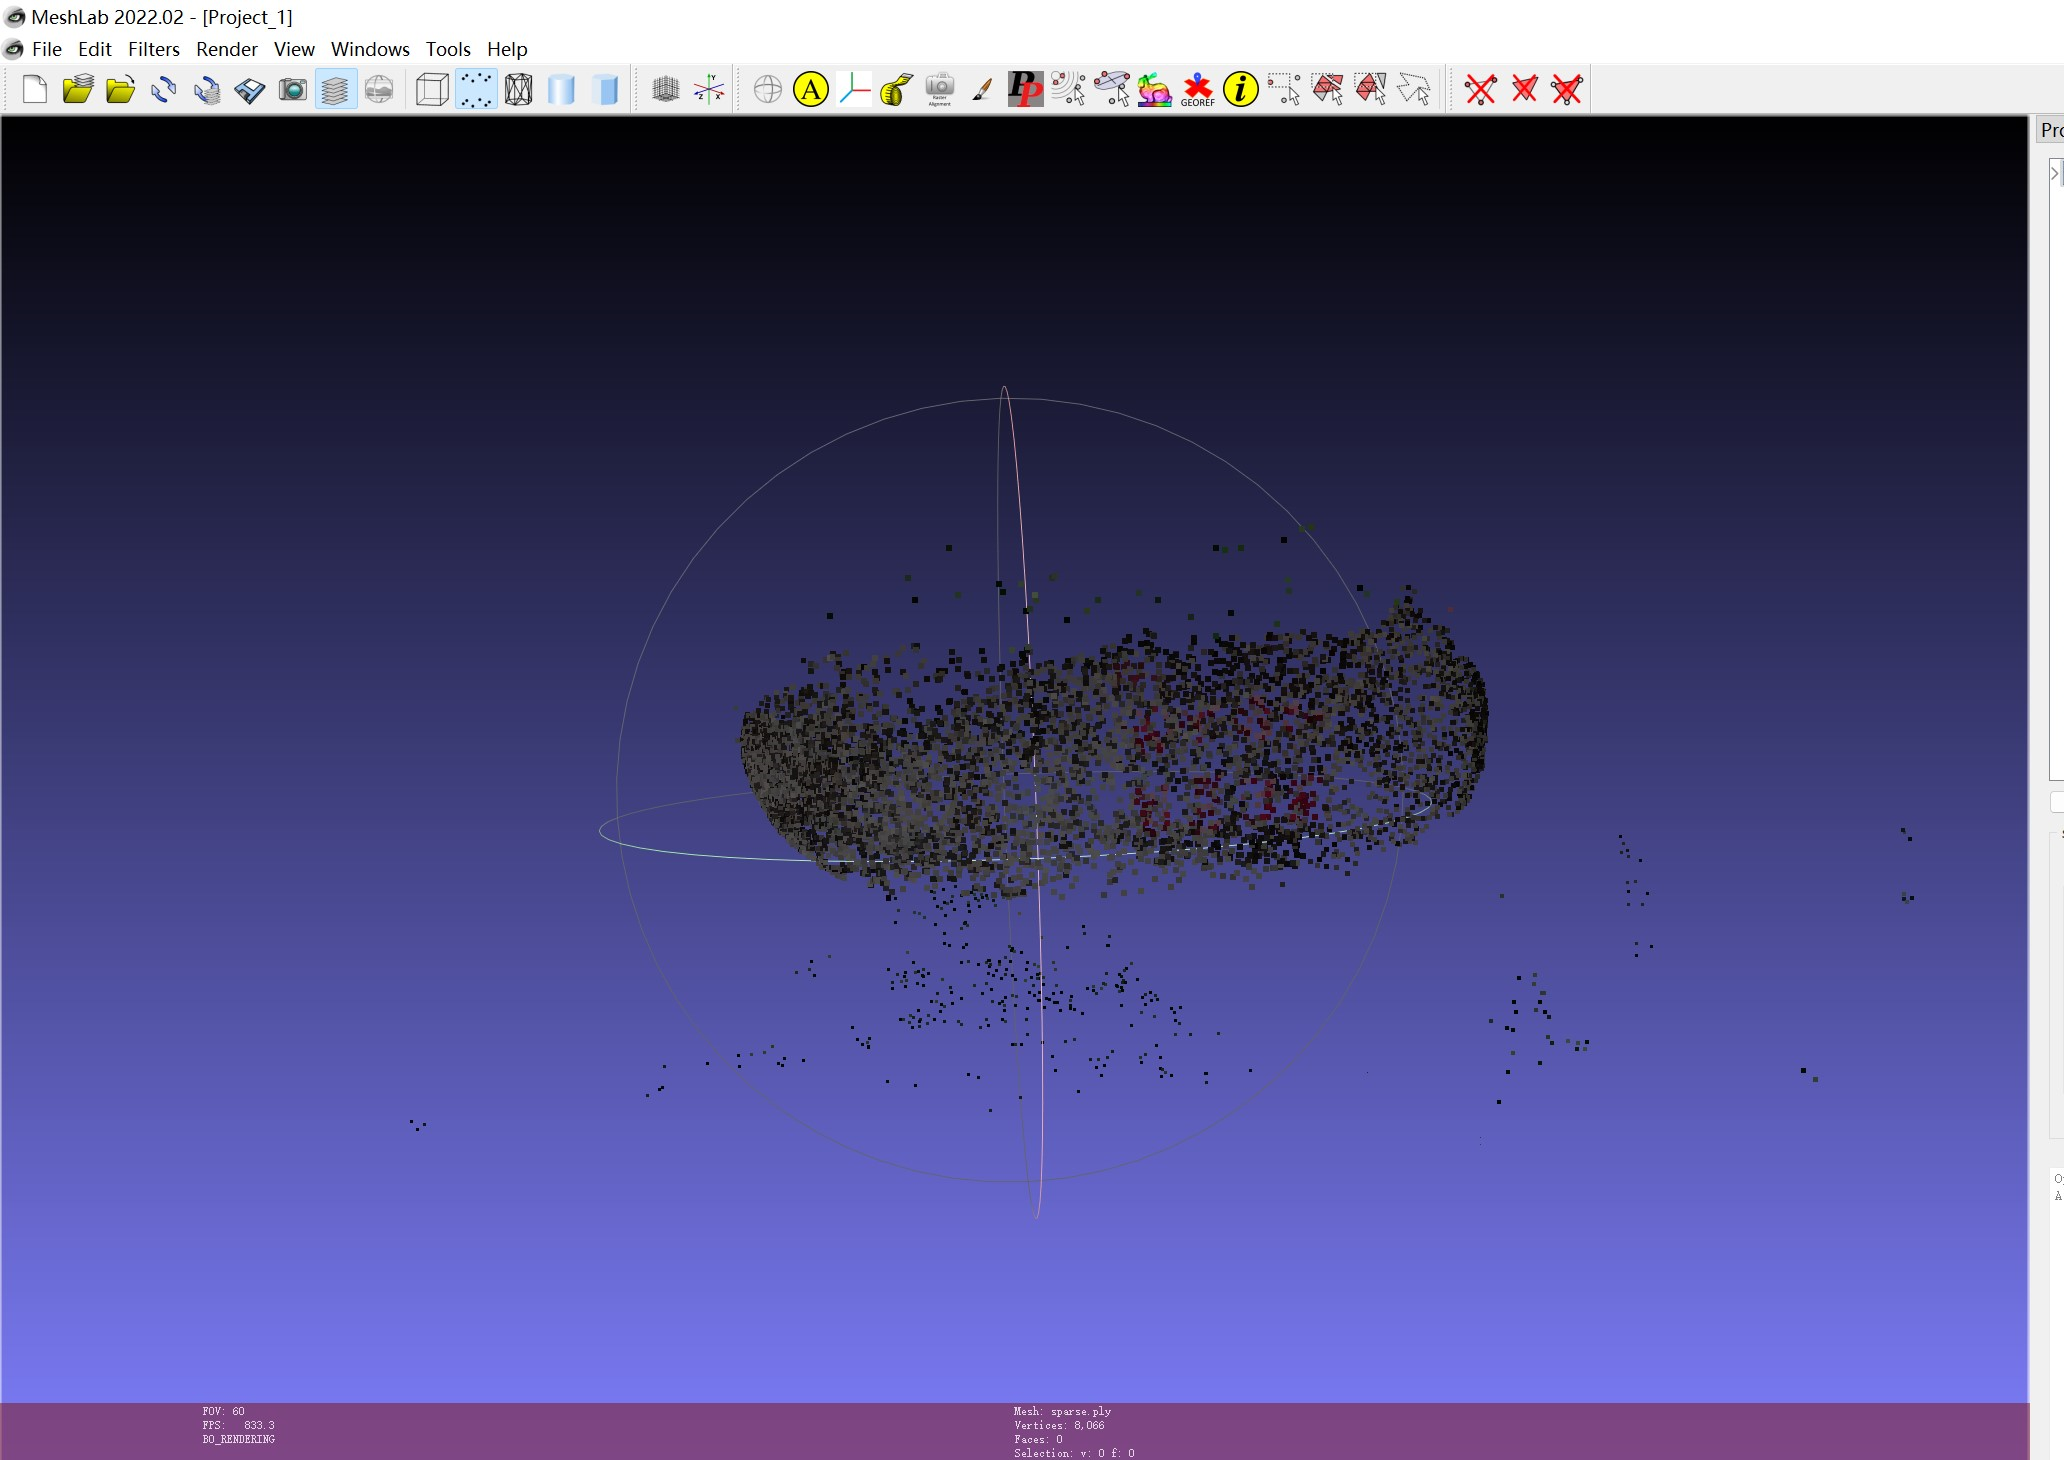Select faces and vertices in region tool
Viewport: 2064px width, 1460px height.
[1370, 89]
